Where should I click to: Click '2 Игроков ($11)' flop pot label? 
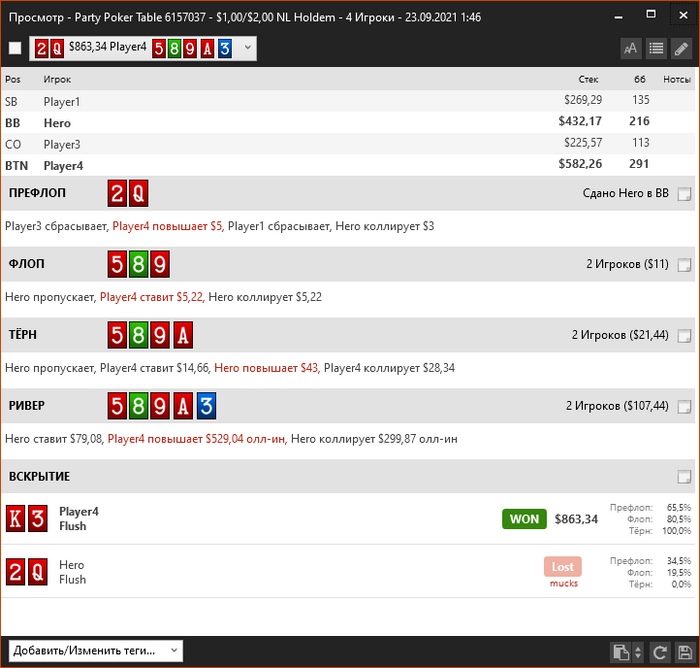627,264
